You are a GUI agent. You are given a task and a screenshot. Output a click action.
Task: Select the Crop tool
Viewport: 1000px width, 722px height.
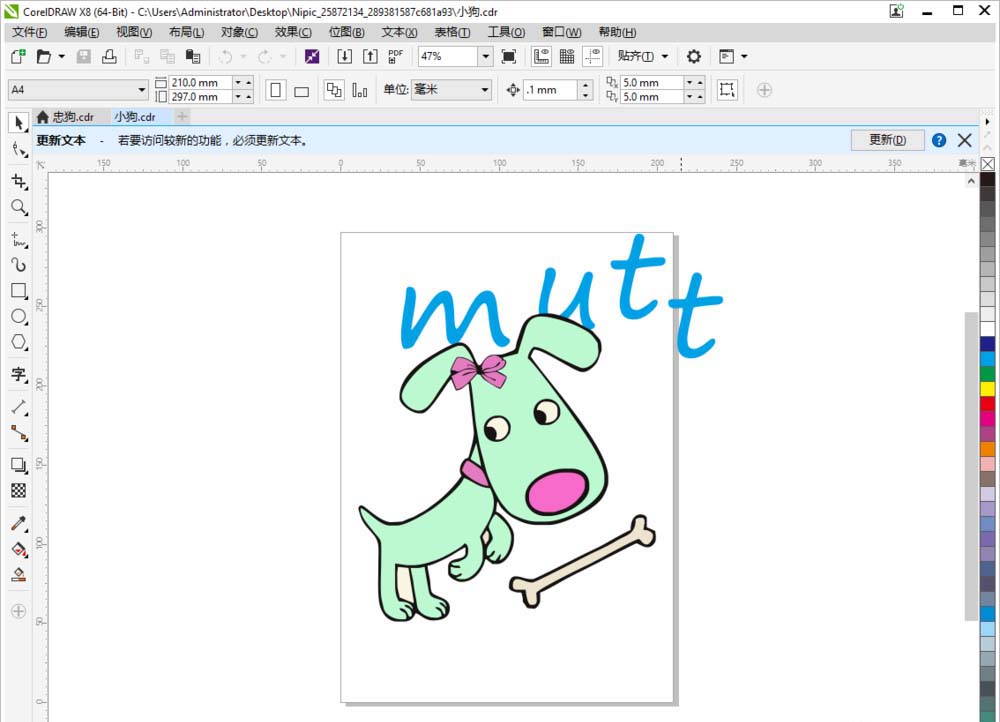click(x=18, y=182)
